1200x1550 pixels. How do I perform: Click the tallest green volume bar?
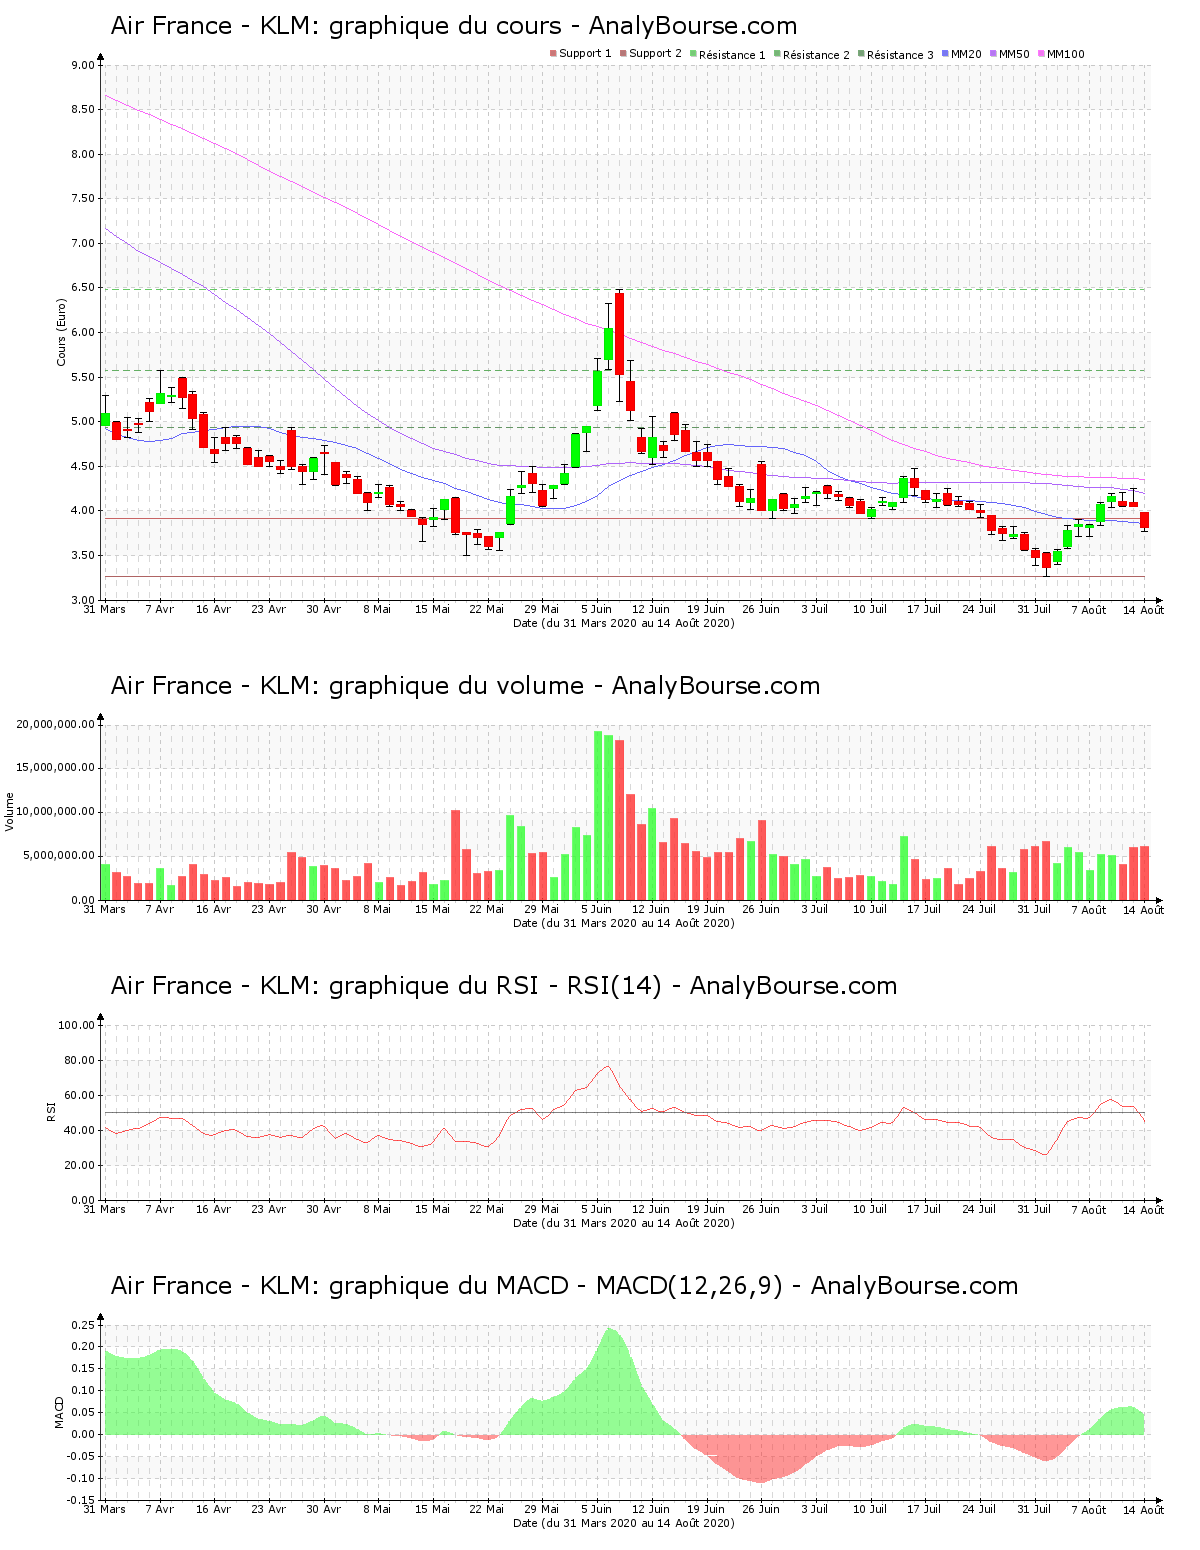[598, 815]
